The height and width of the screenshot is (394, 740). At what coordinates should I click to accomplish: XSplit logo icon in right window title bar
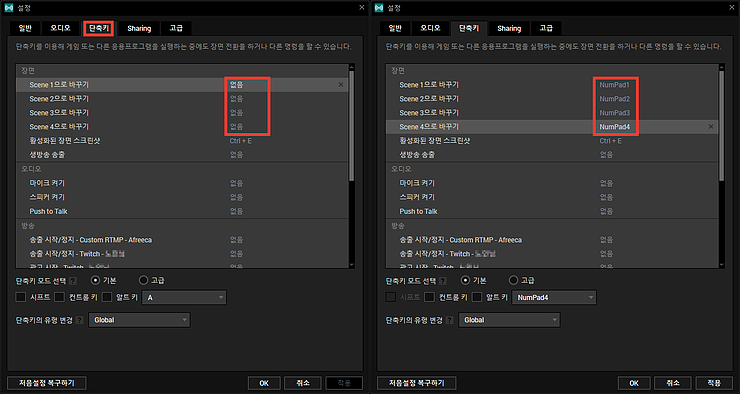(x=379, y=8)
